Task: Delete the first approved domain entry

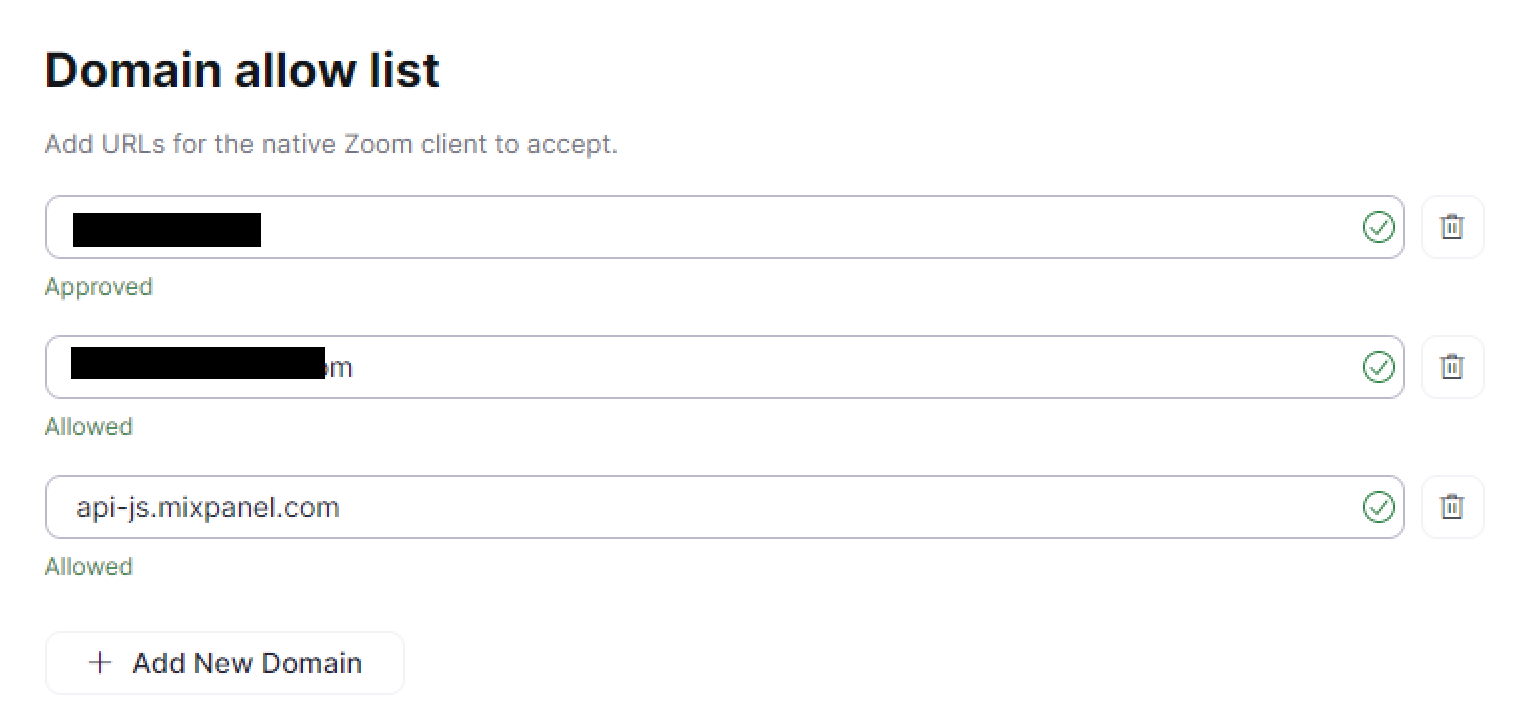Action: [1452, 227]
